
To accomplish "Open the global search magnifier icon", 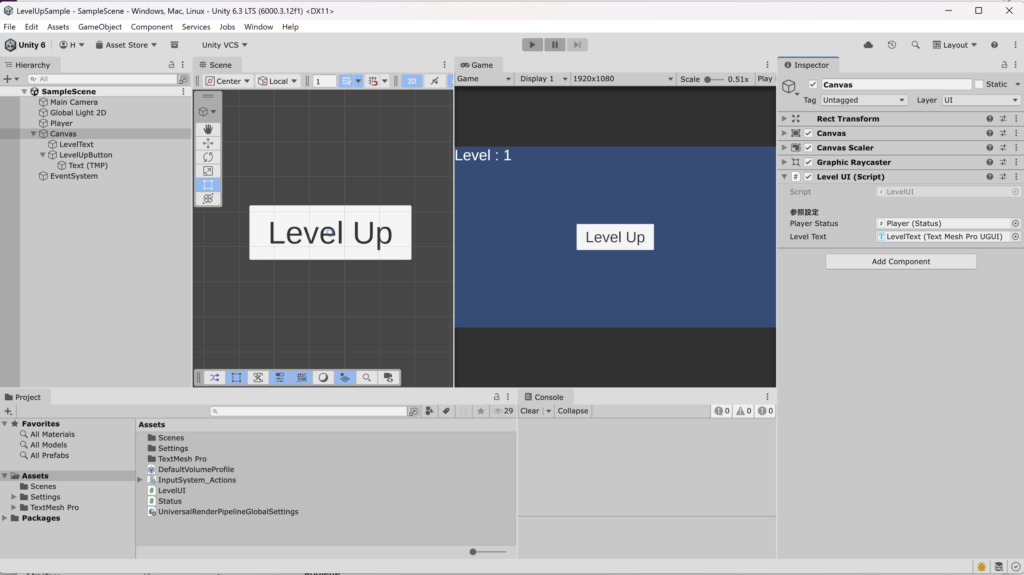I will (915, 45).
